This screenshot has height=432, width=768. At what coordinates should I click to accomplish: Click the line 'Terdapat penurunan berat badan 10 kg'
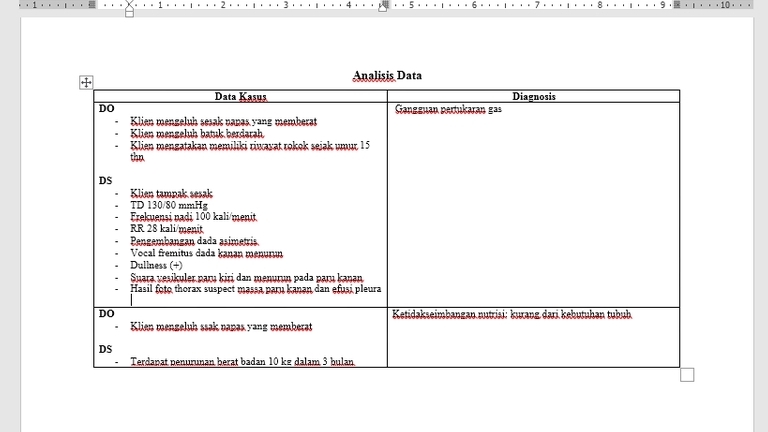tap(242, 361)
